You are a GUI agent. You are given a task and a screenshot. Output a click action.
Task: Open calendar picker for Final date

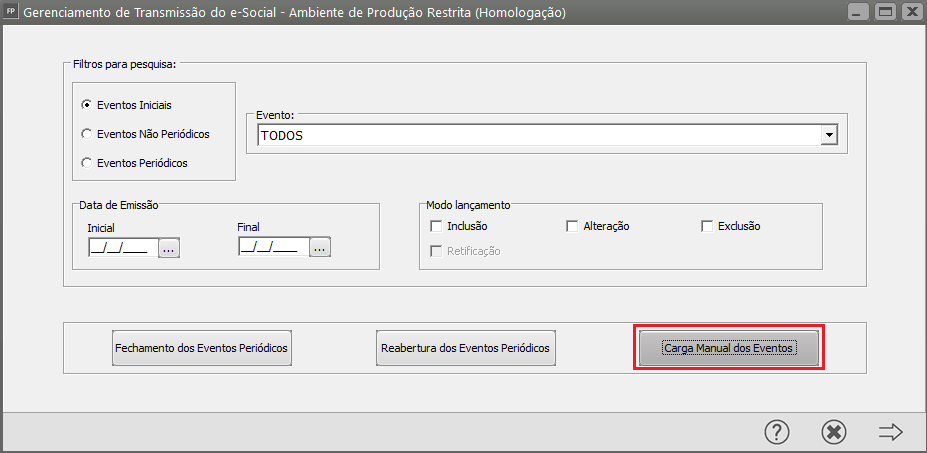pyautogui.click(x=319, y=248)
